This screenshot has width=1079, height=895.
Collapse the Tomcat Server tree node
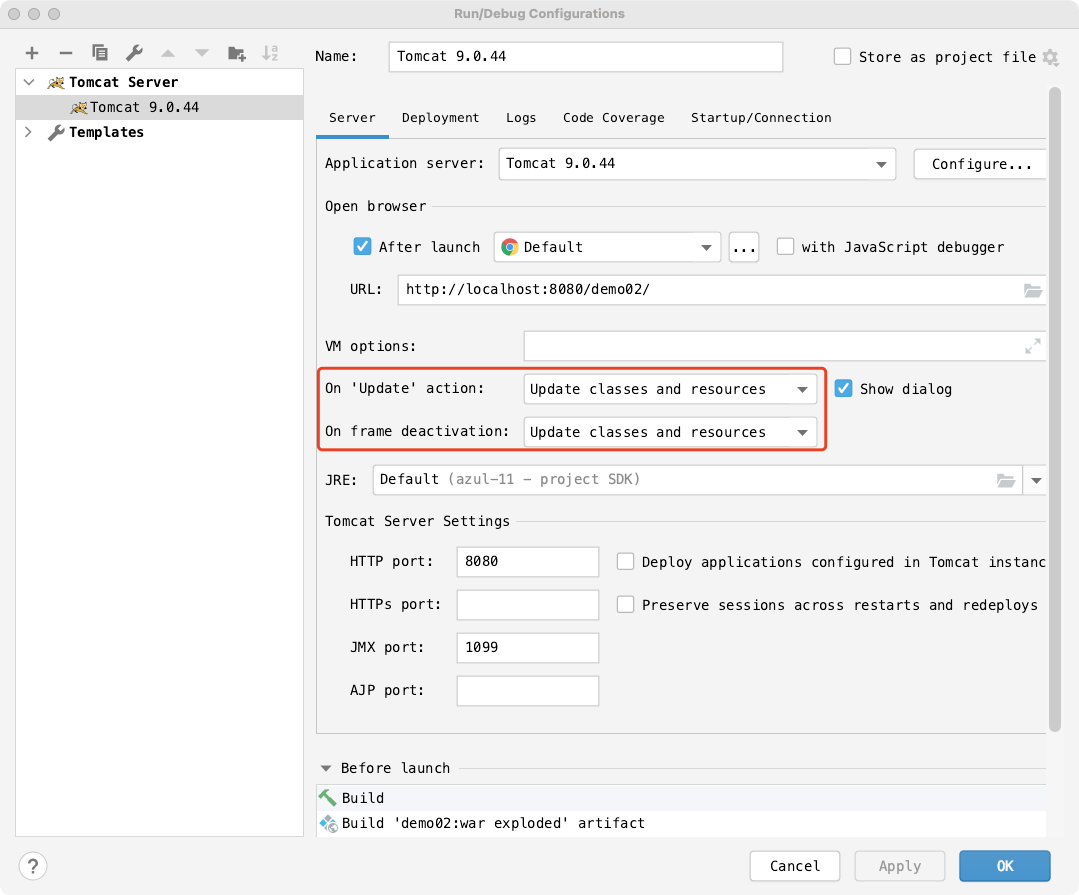click(29, 82)
